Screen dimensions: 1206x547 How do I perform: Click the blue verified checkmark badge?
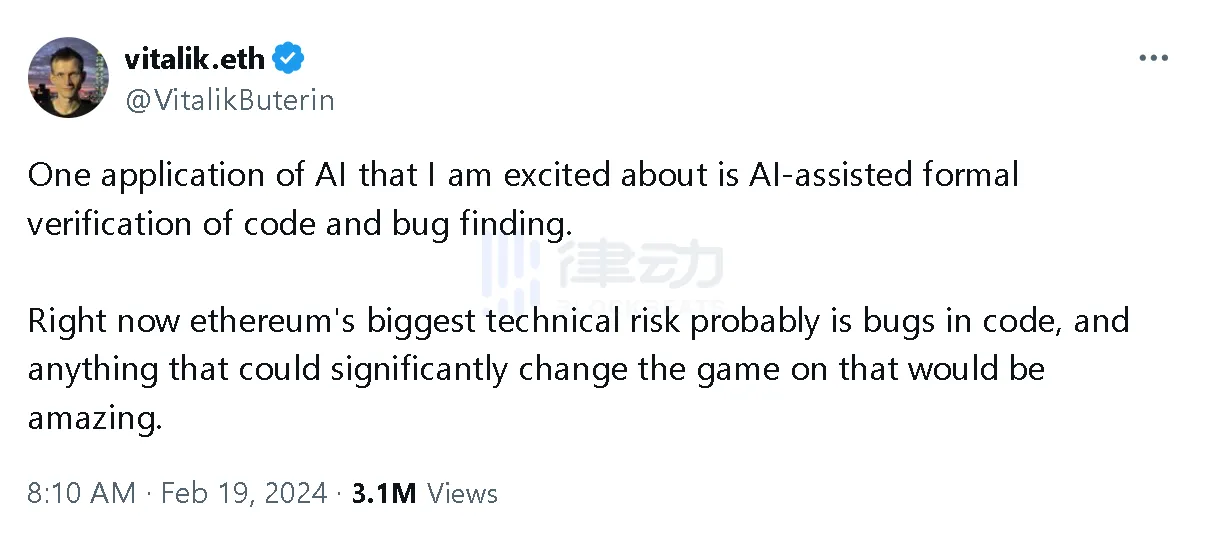(x=289, y=59)
